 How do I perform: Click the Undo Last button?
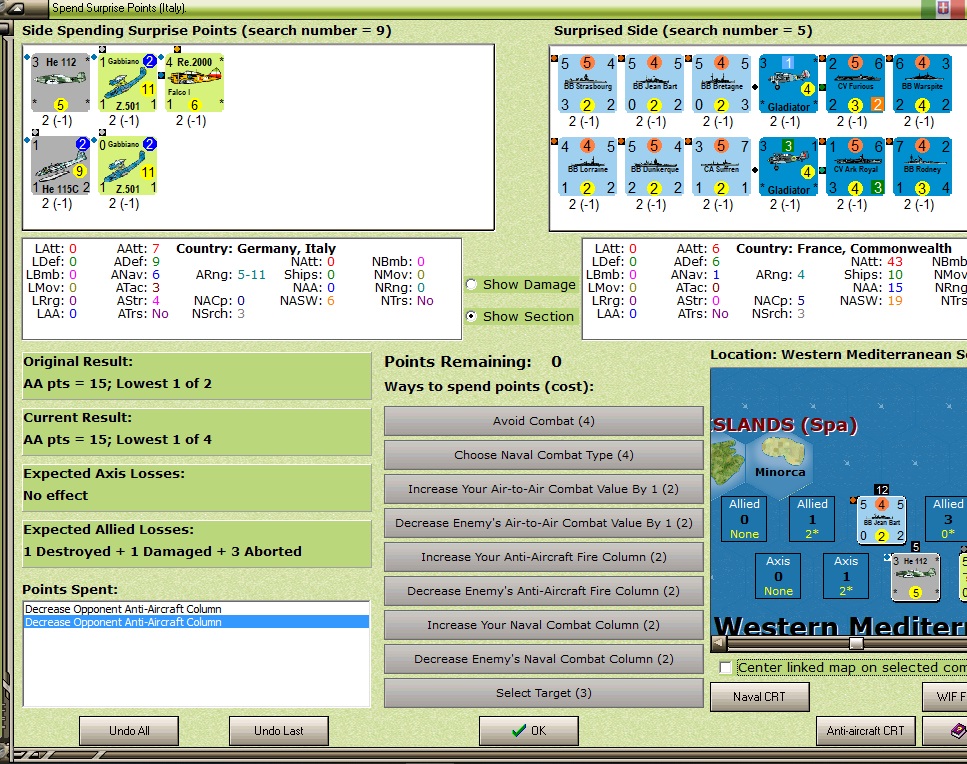coord(279,731)
